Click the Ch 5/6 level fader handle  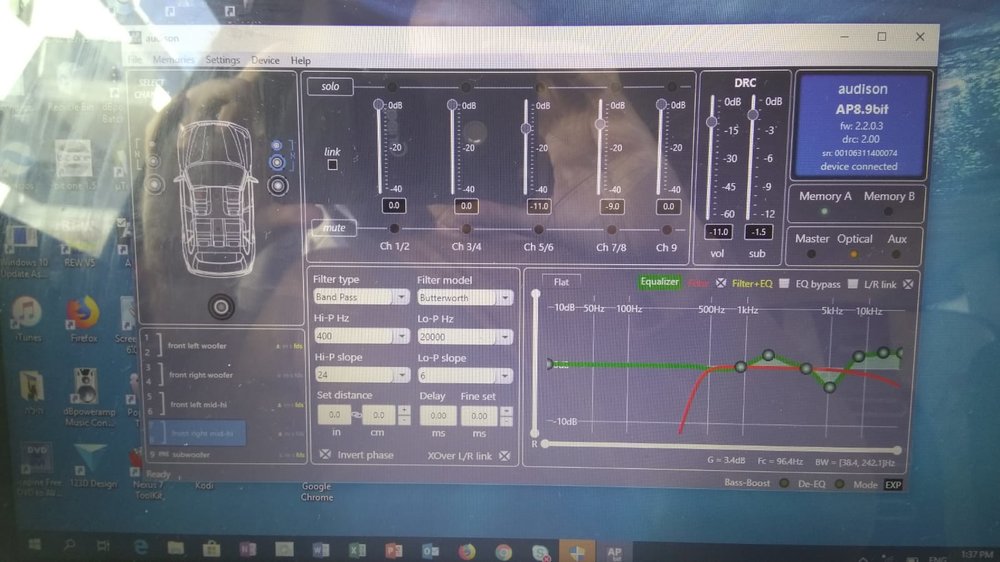coord(526,128)
